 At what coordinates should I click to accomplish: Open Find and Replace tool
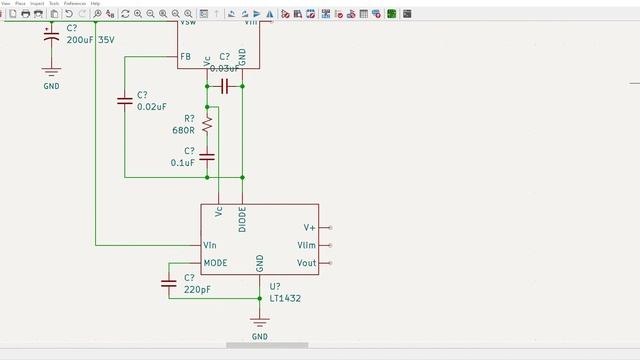coord(110,14)
